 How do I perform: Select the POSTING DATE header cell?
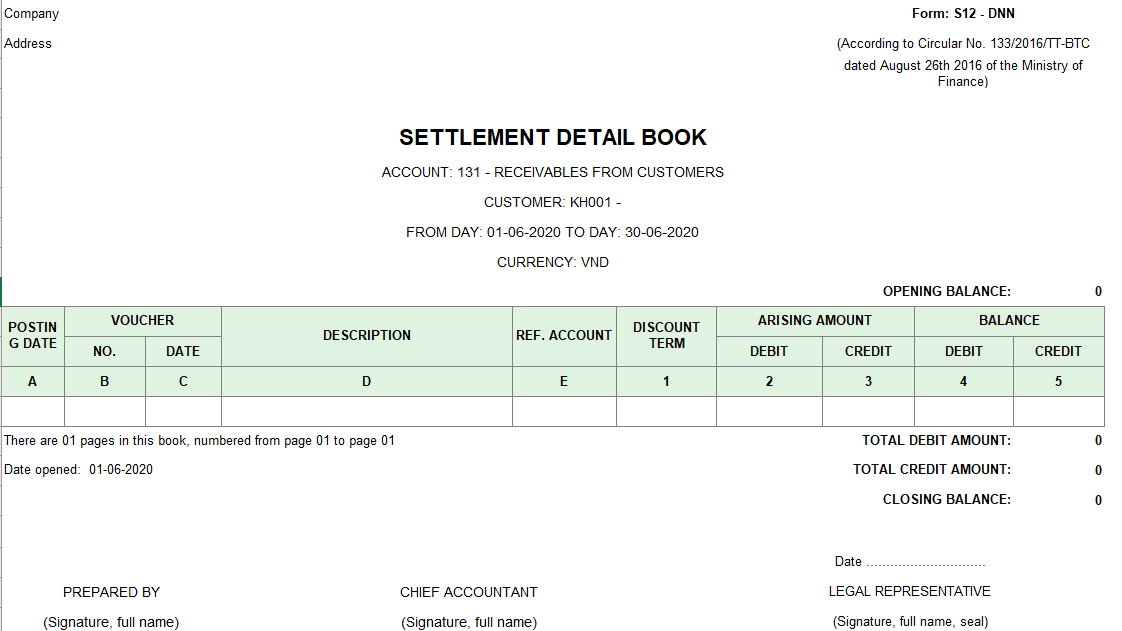[x=33, y=335]
